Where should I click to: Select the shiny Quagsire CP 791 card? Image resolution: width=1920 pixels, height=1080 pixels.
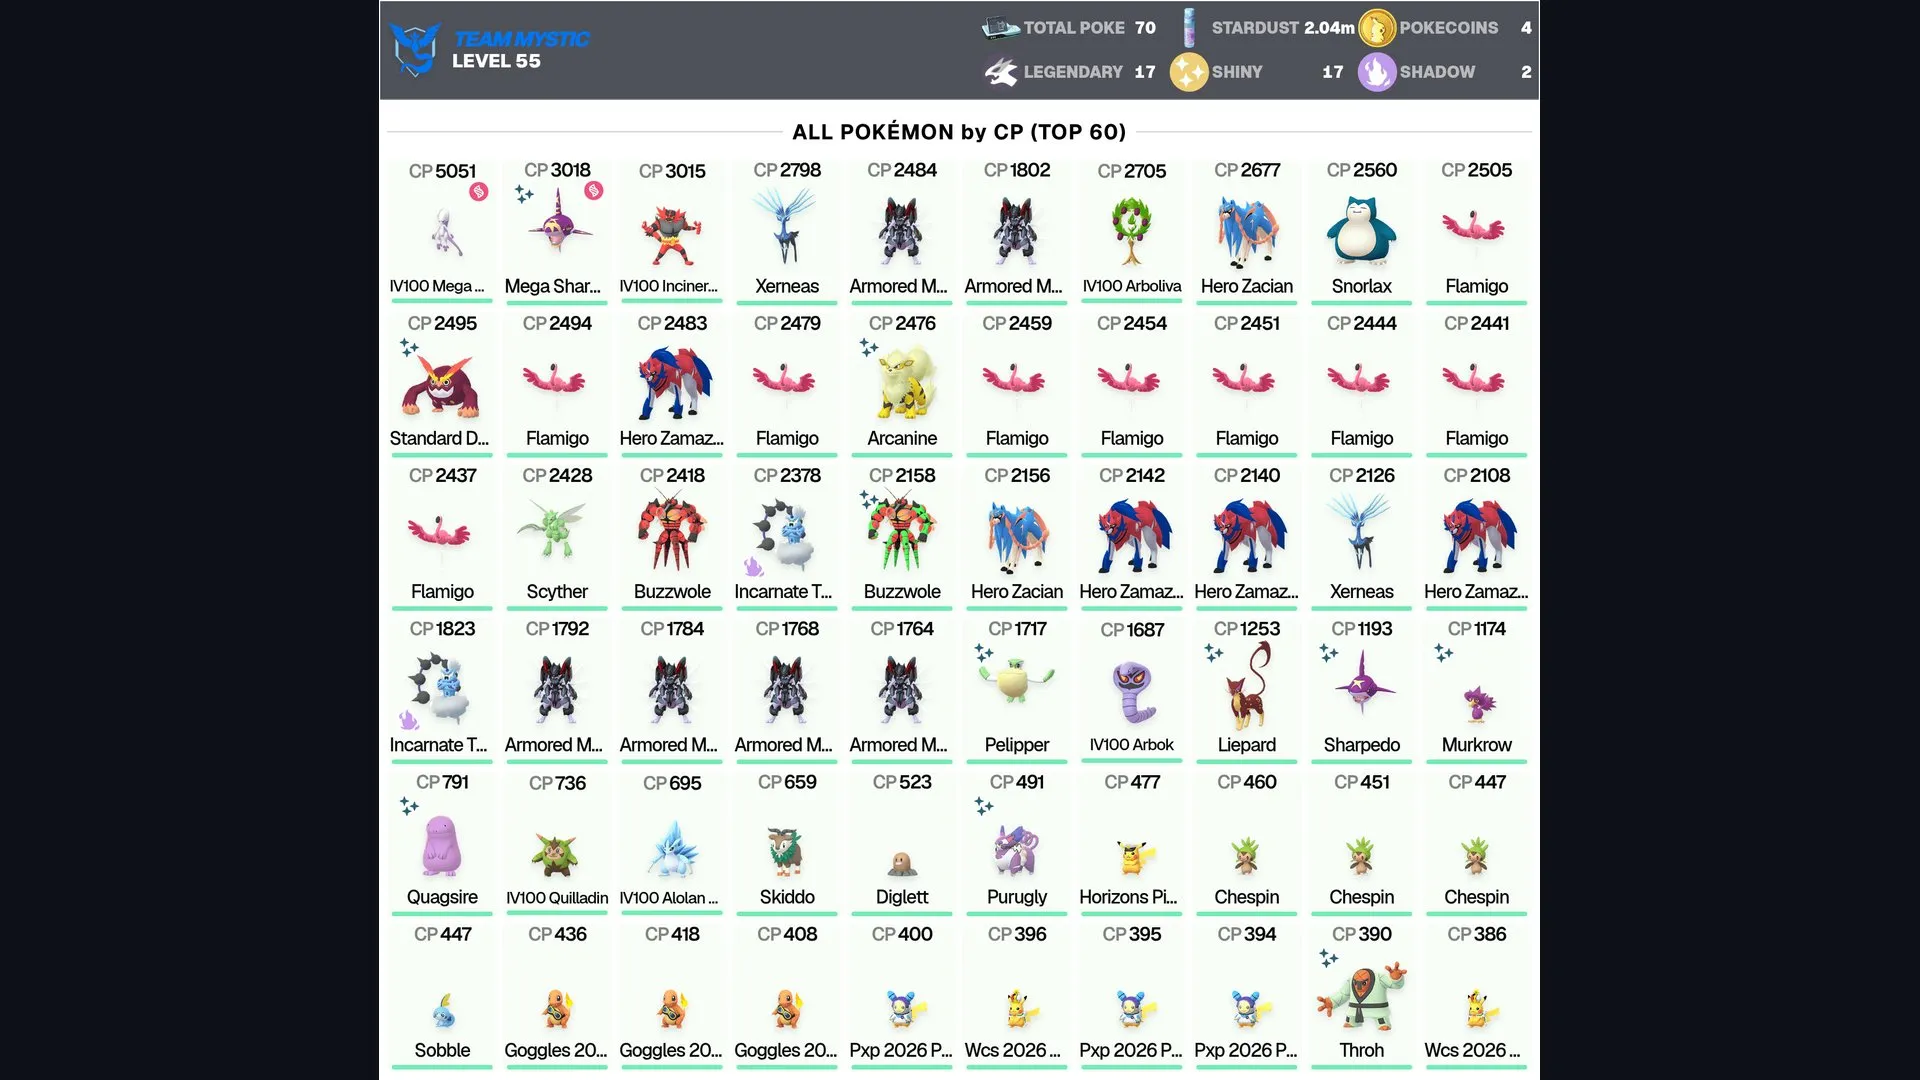tap(442, 843)
